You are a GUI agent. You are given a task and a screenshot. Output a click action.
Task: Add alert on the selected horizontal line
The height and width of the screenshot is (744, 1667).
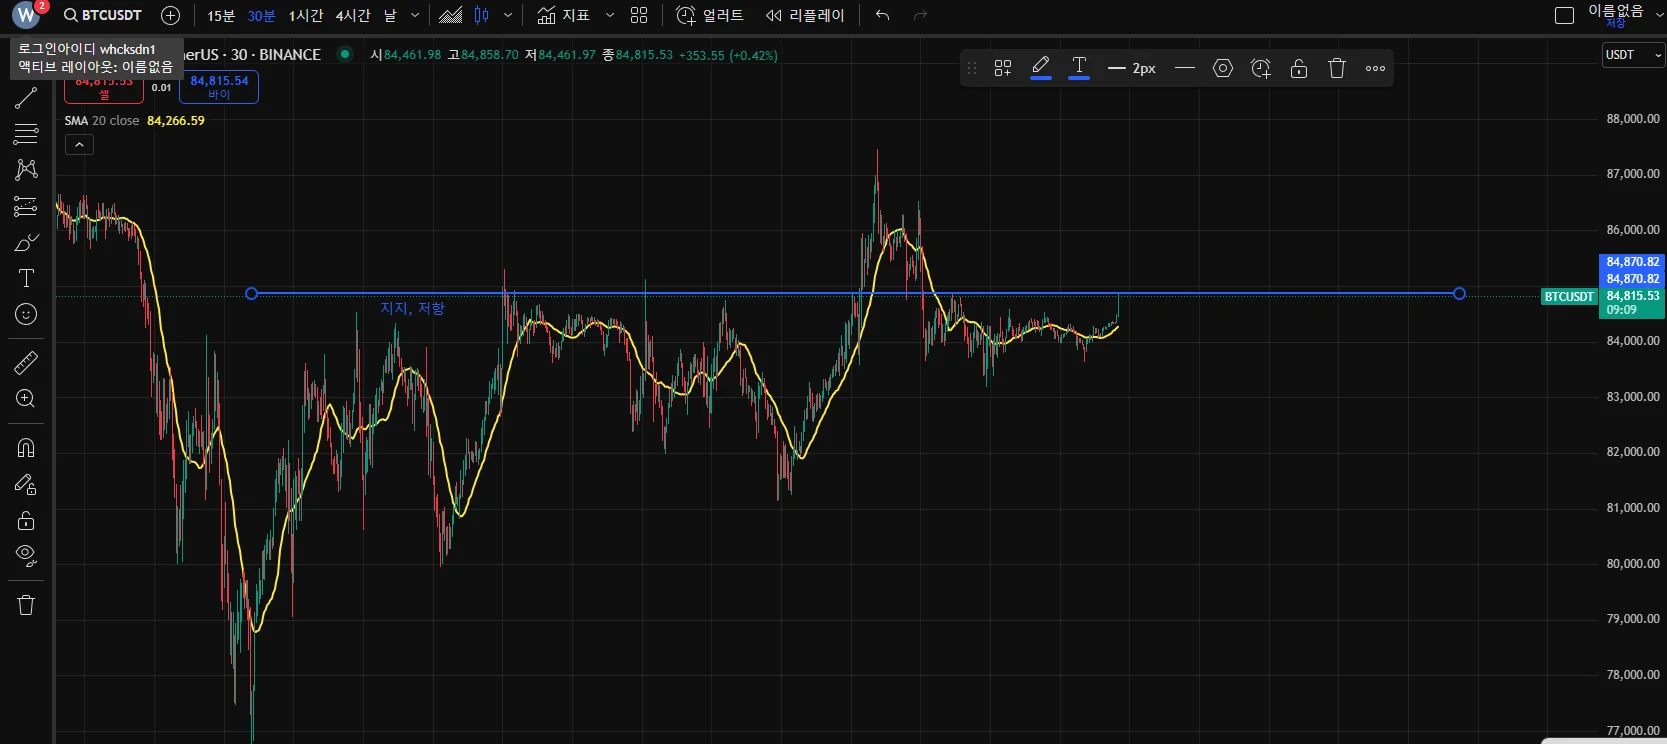click(1261, 68)
